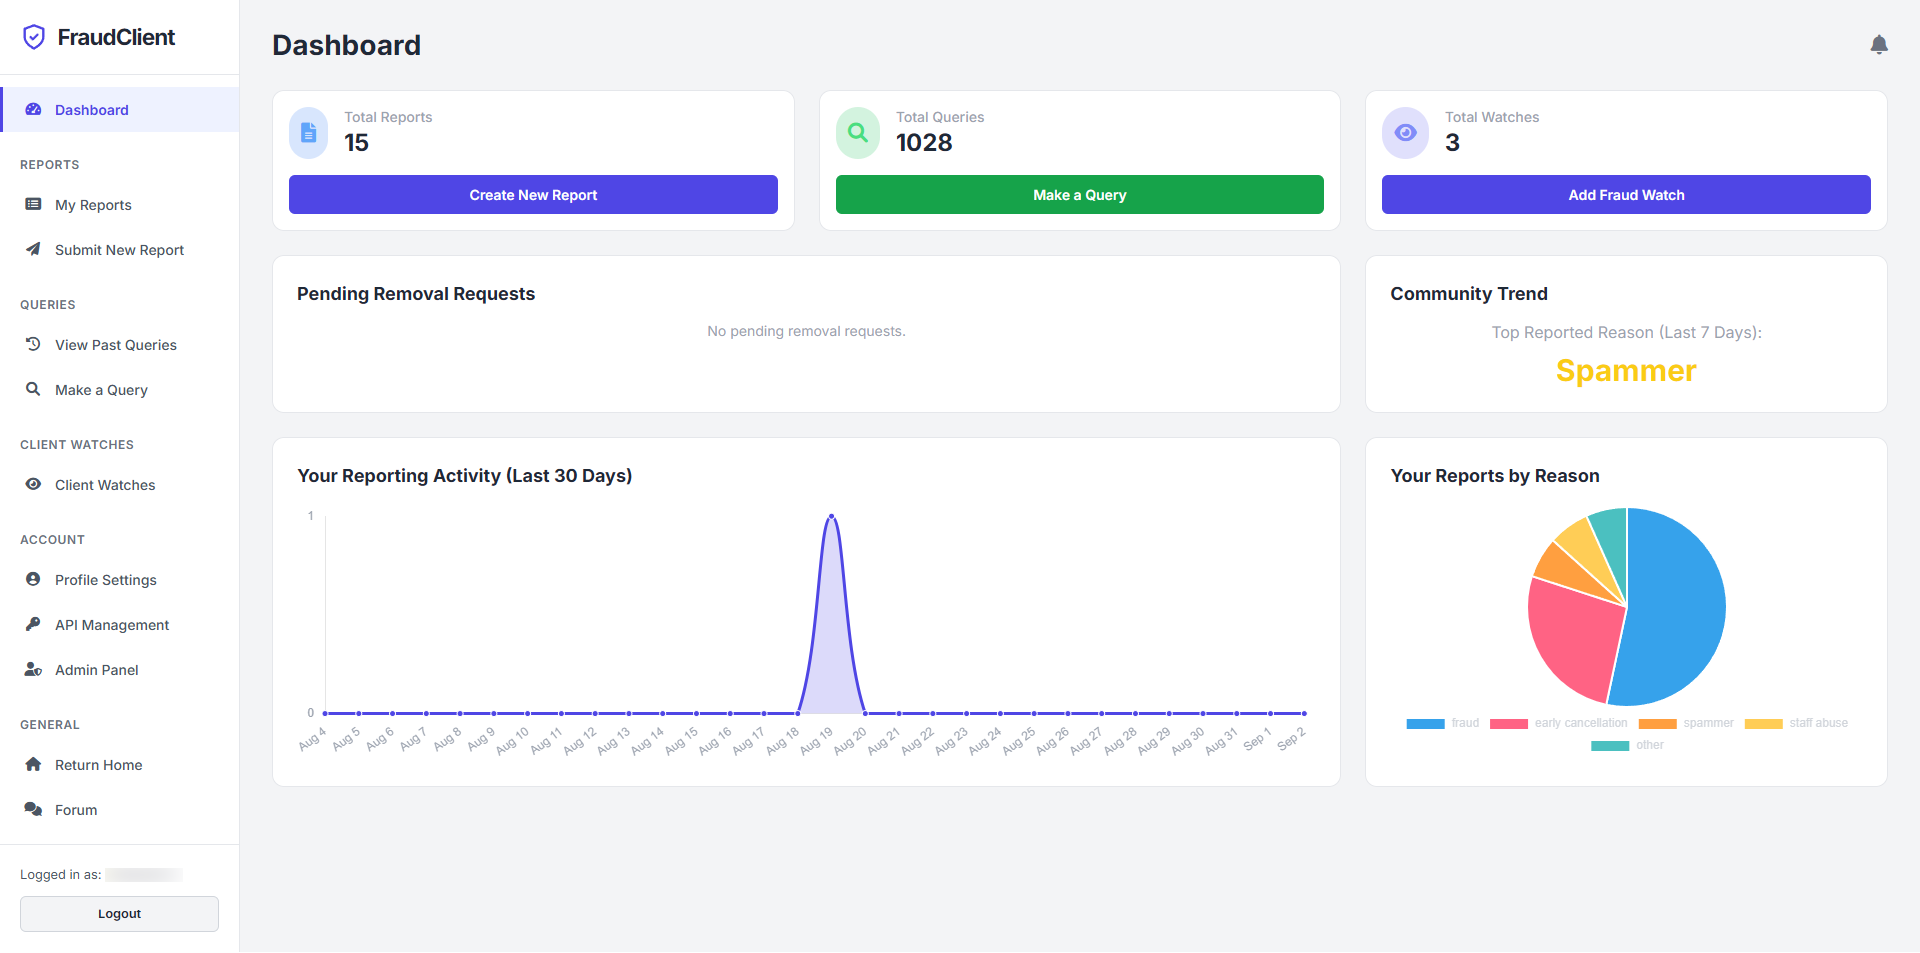This screenshot has width=1920, height=953.
Task: Go to View Past Queries
Action: tap(115, 345)
